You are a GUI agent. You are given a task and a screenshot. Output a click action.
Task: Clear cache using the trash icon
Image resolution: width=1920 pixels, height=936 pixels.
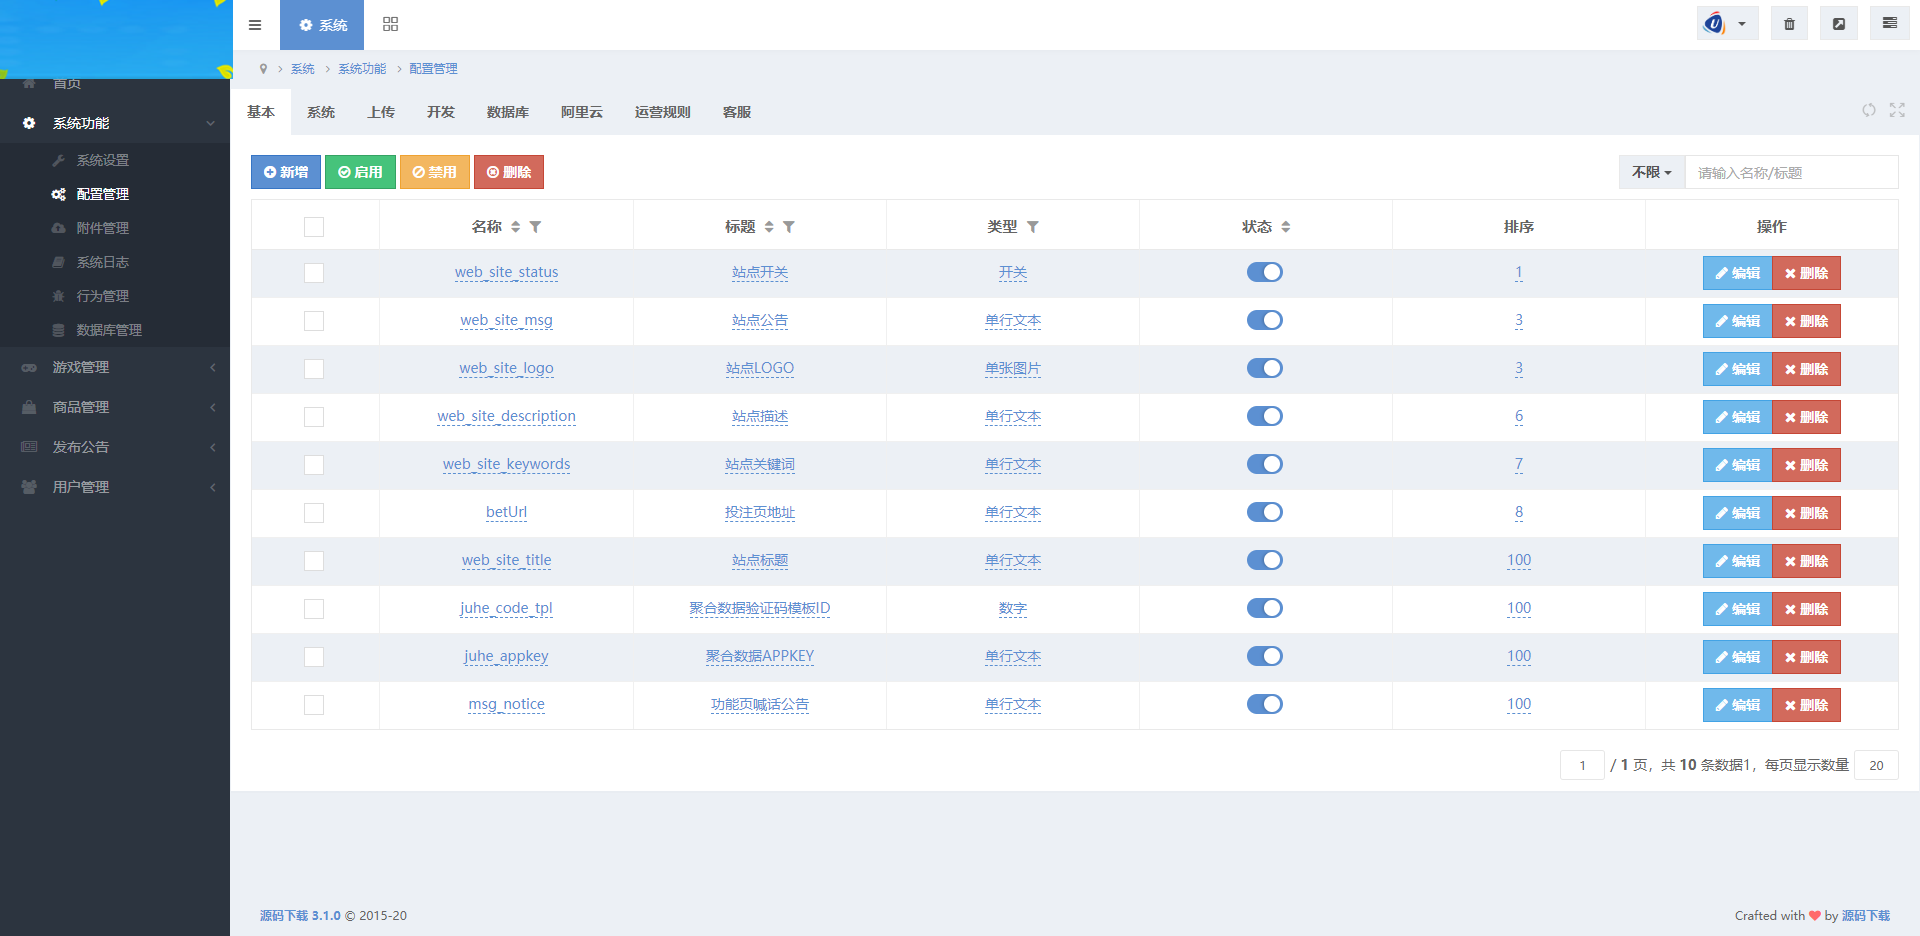click(1788, 22)
